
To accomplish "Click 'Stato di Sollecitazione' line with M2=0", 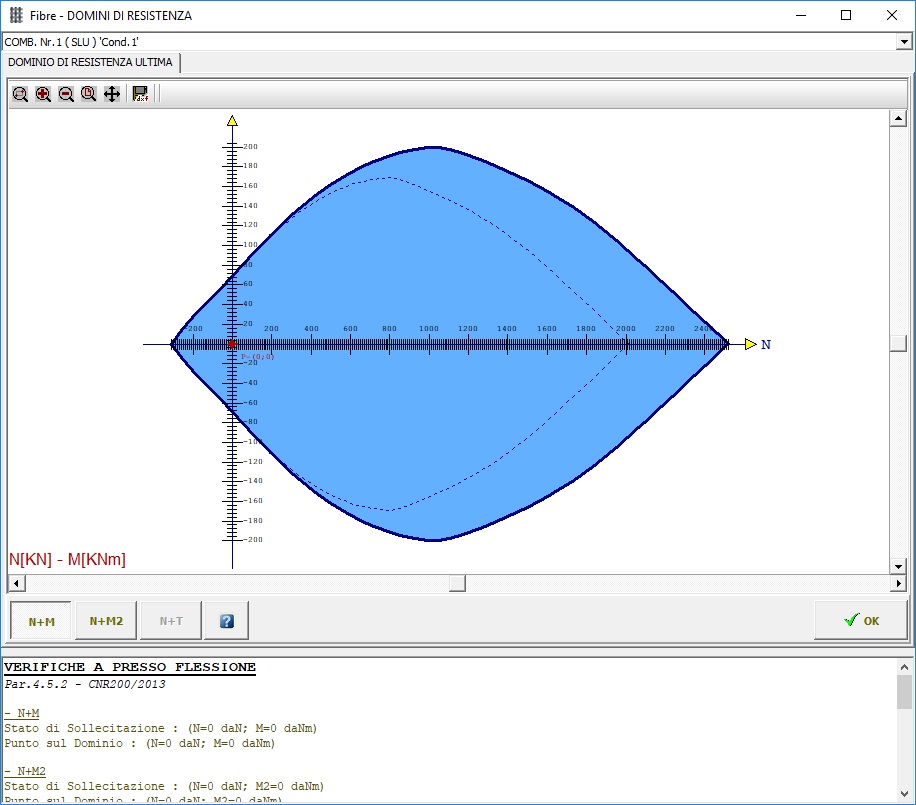I will click(x=164, y=786).
